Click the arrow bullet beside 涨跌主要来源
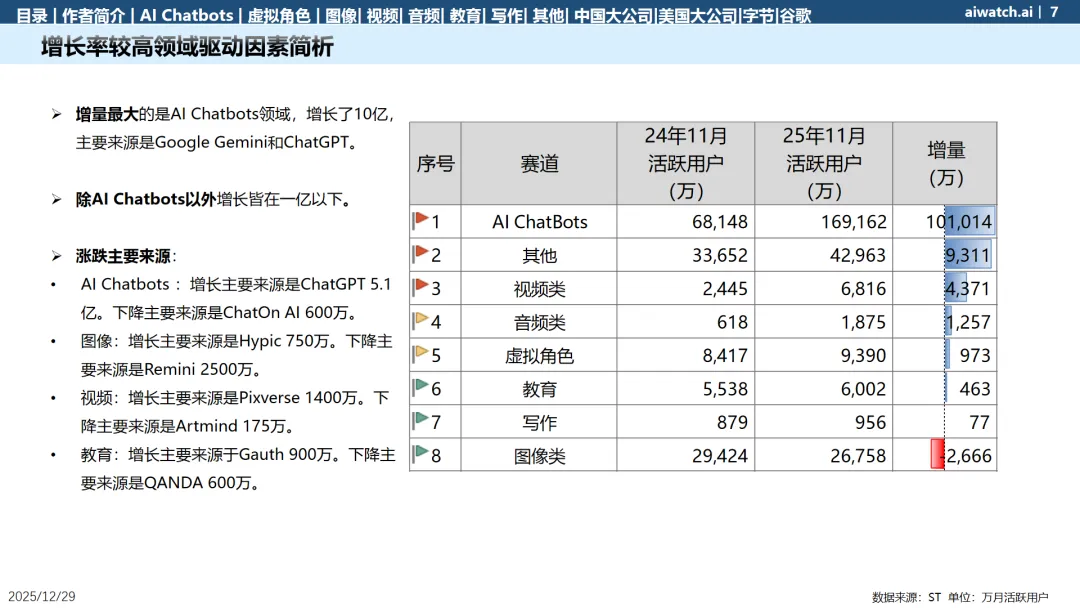This screenshot has width=1080, height=608. pos(56,256)
